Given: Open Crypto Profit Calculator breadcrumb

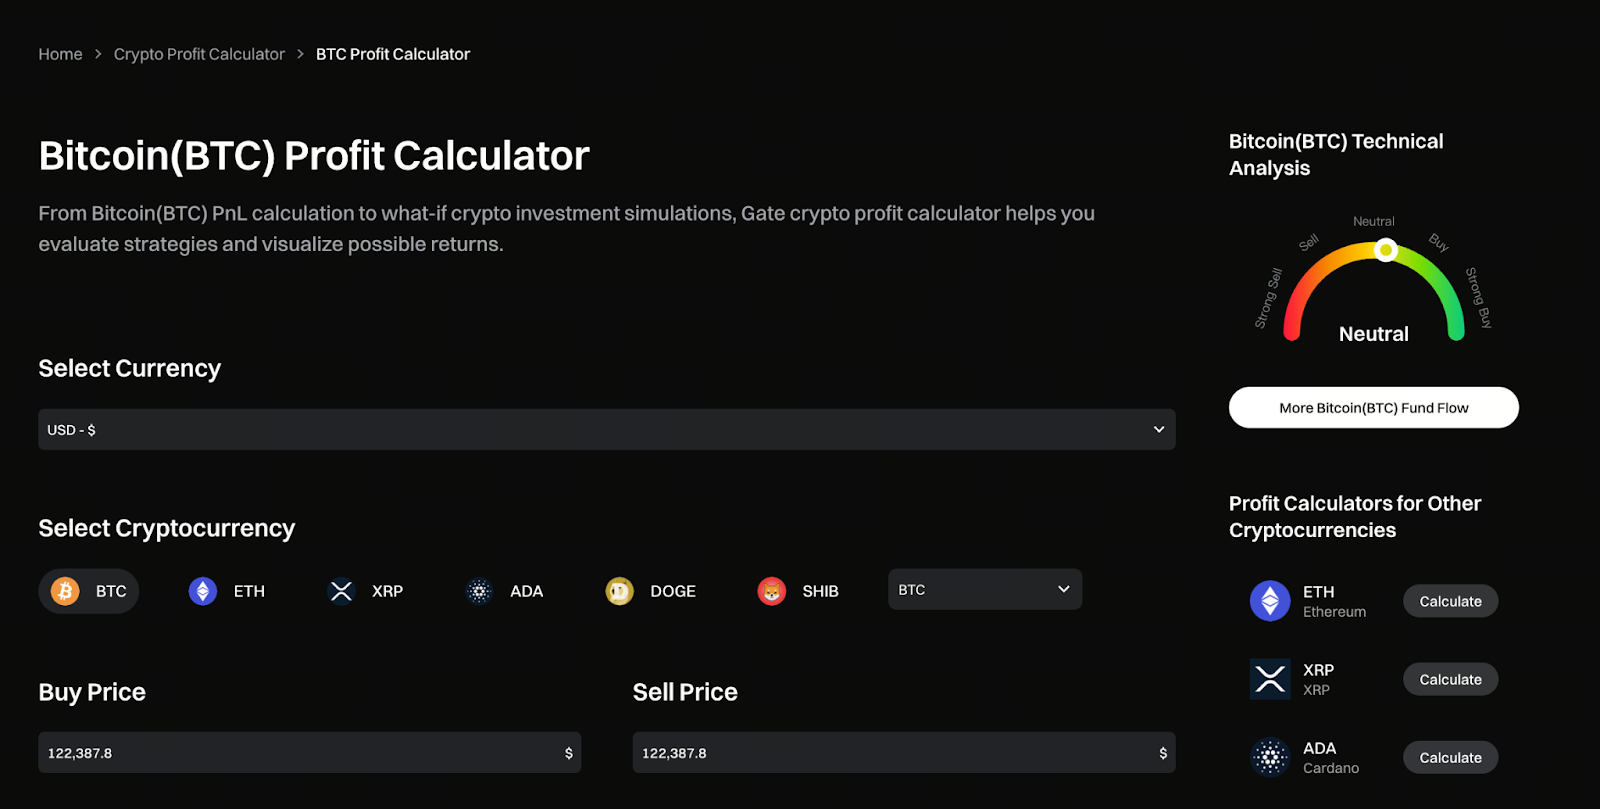Looking at the screenshot, I should (199, 54).
